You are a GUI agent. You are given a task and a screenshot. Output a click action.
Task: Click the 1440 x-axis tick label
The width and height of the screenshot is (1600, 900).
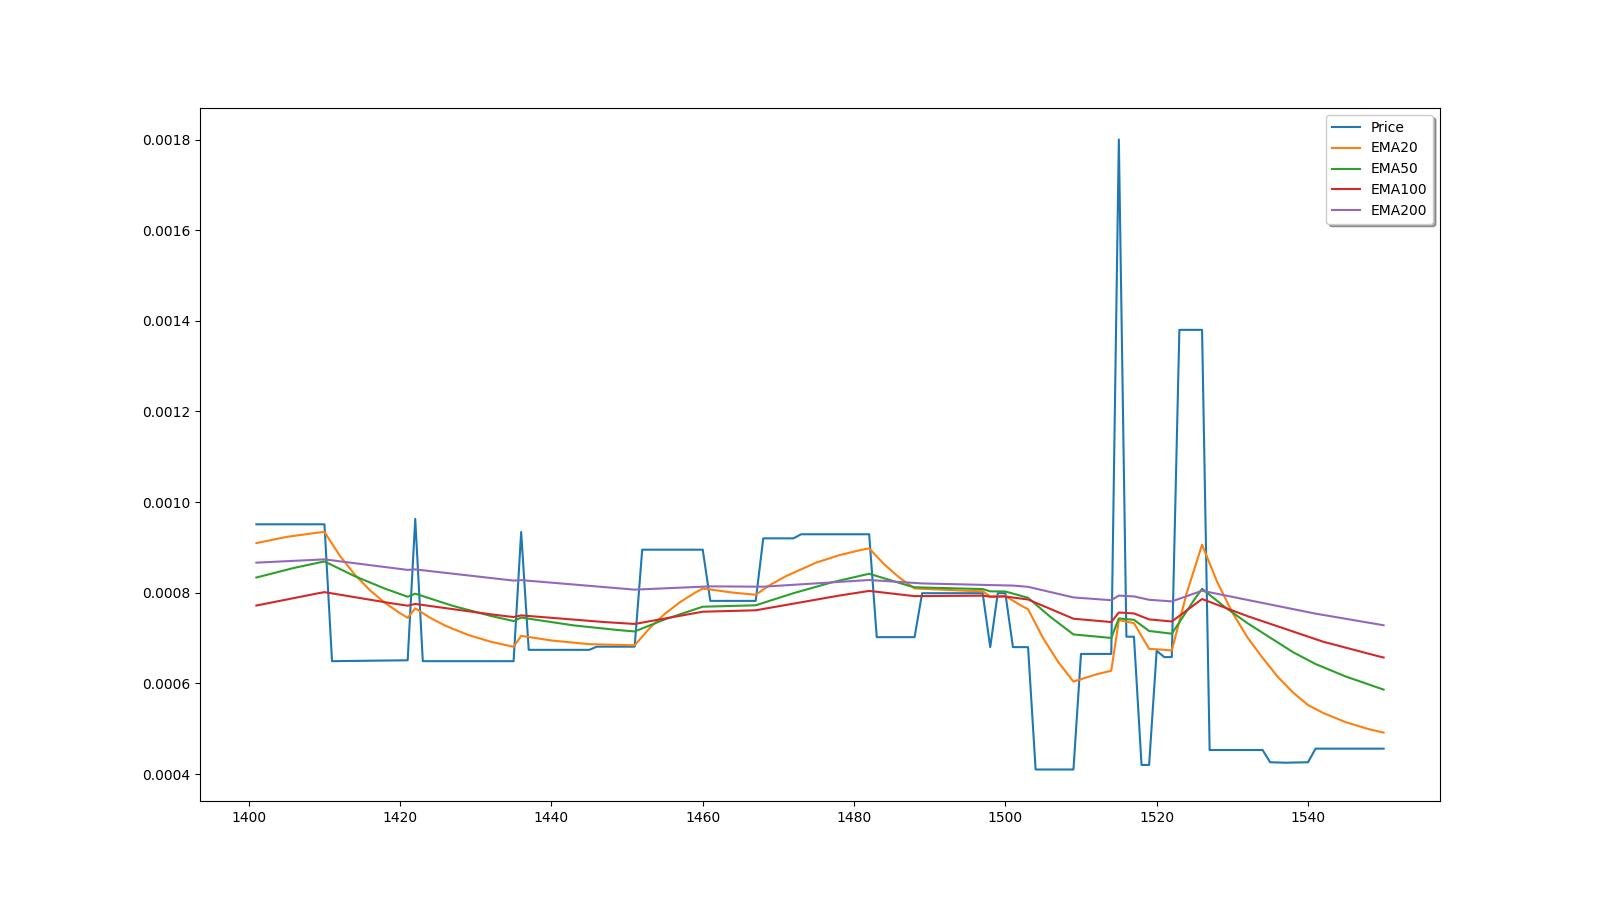click(x=551, y=817)
